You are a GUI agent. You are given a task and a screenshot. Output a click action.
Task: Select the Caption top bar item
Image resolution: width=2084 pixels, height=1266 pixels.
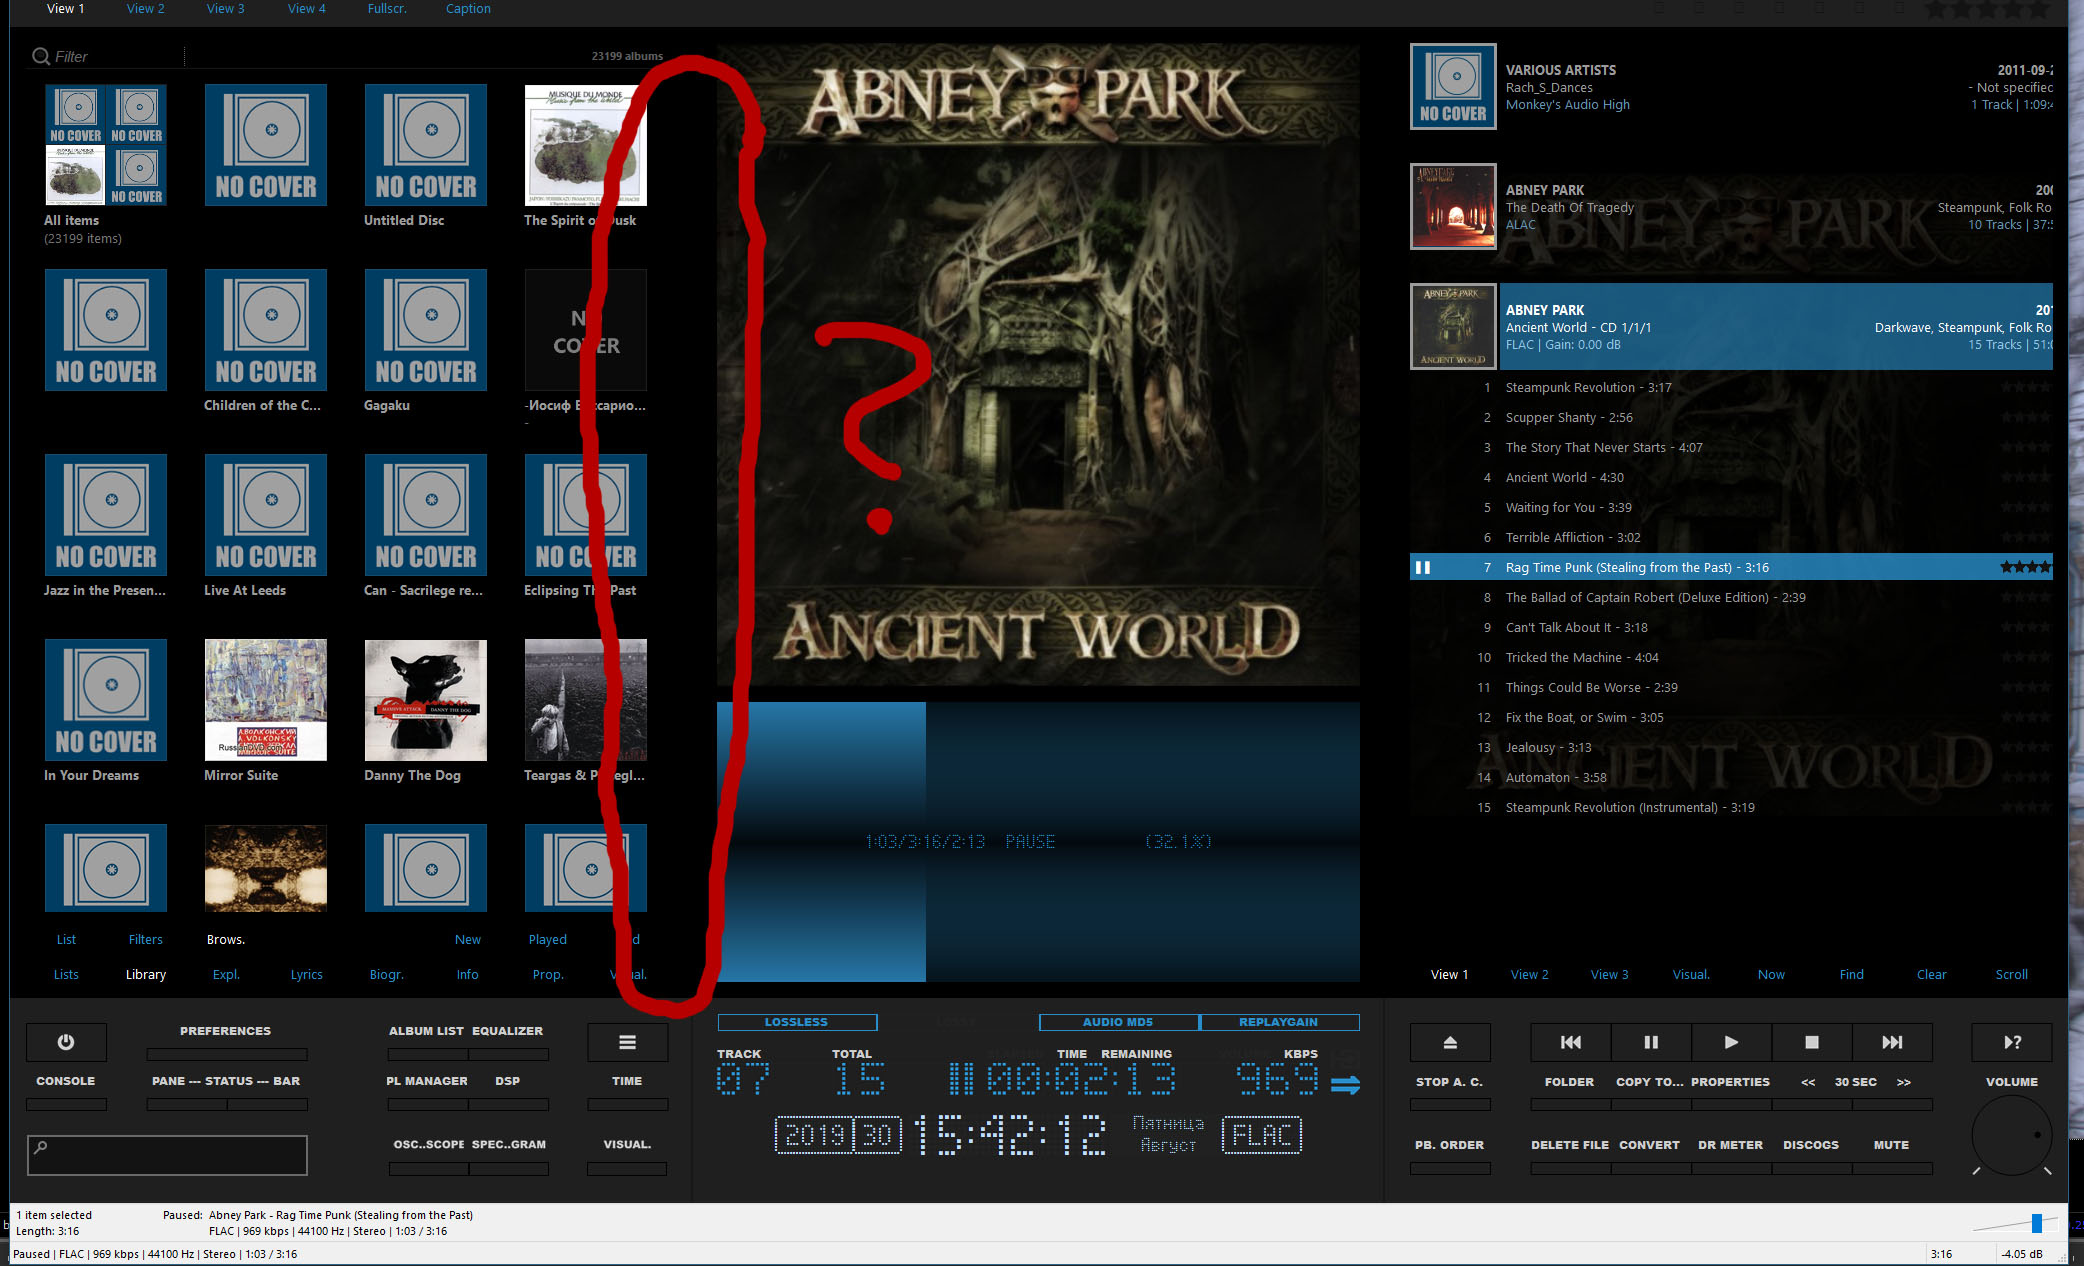pyautogui.click(x=468, y=9)
